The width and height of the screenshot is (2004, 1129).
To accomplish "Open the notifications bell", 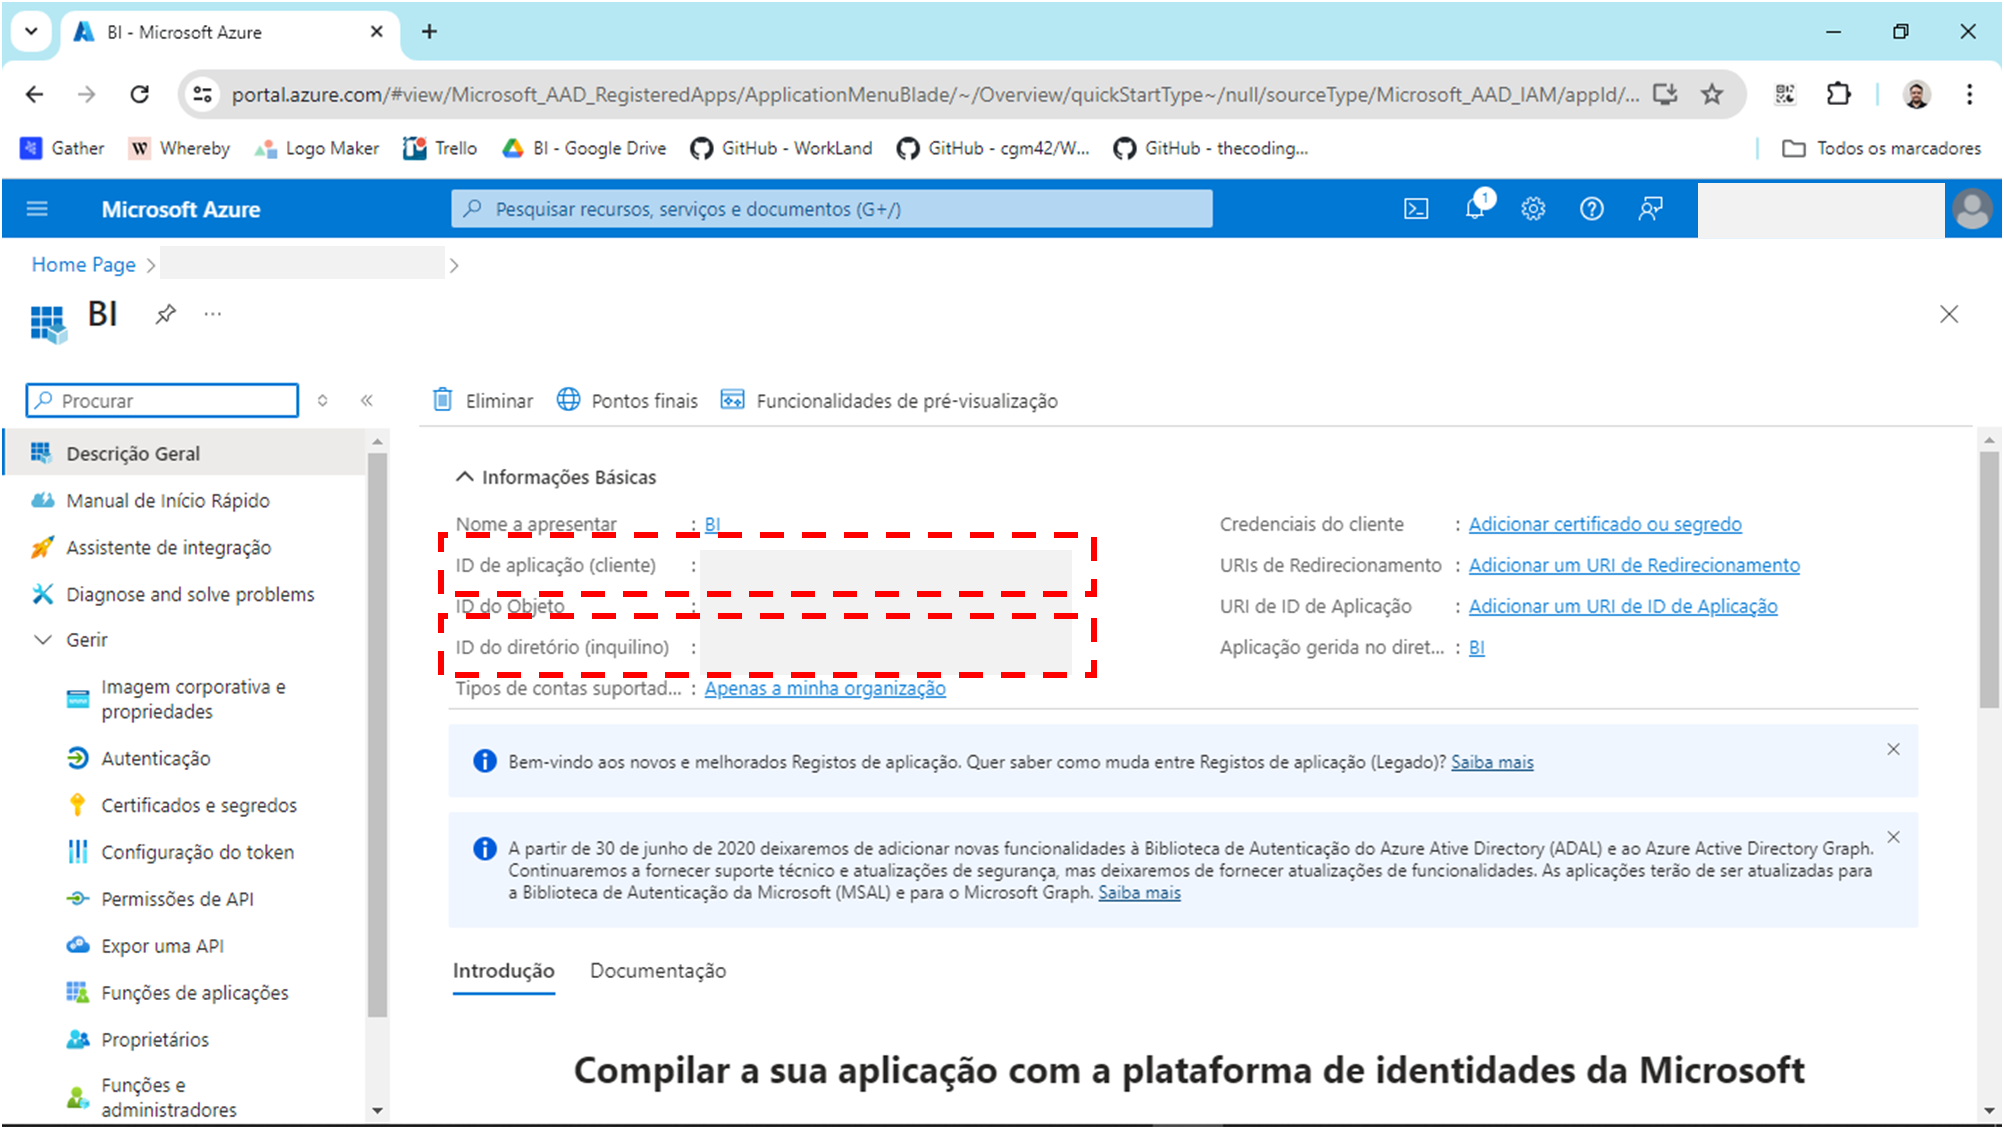I will click(1474, 209).
